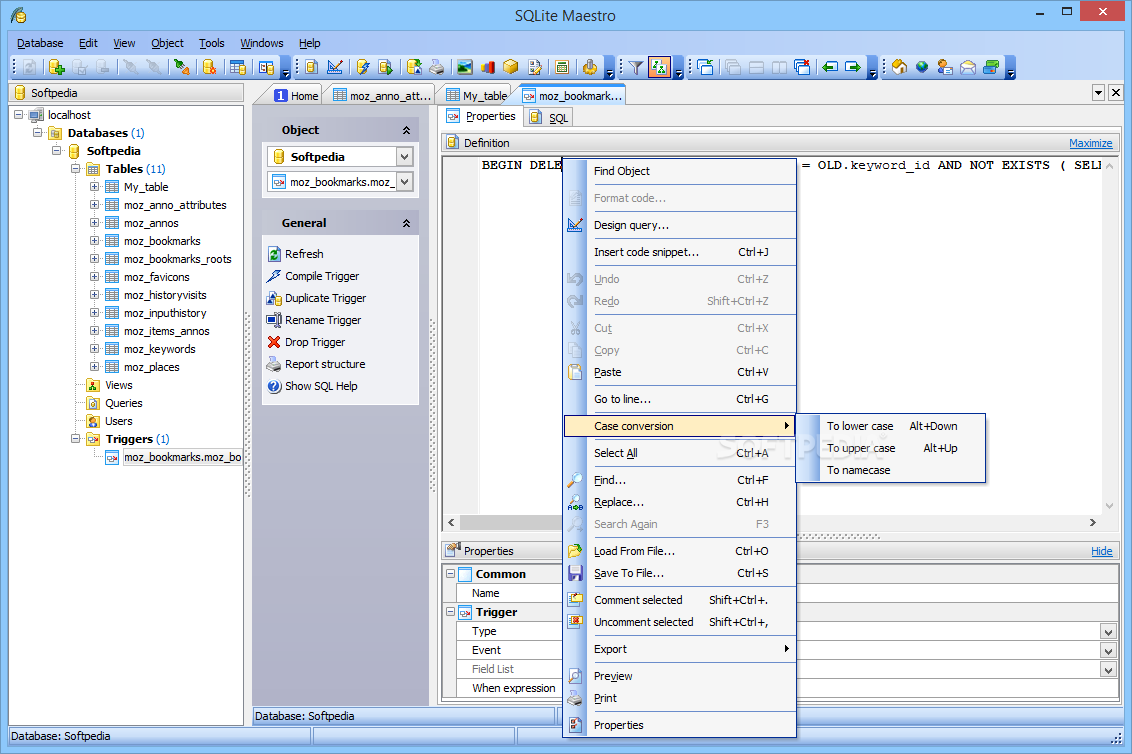This screenshot has width=1132, height=754.
Task: Click the globe website icon
Action: point(922,67)
